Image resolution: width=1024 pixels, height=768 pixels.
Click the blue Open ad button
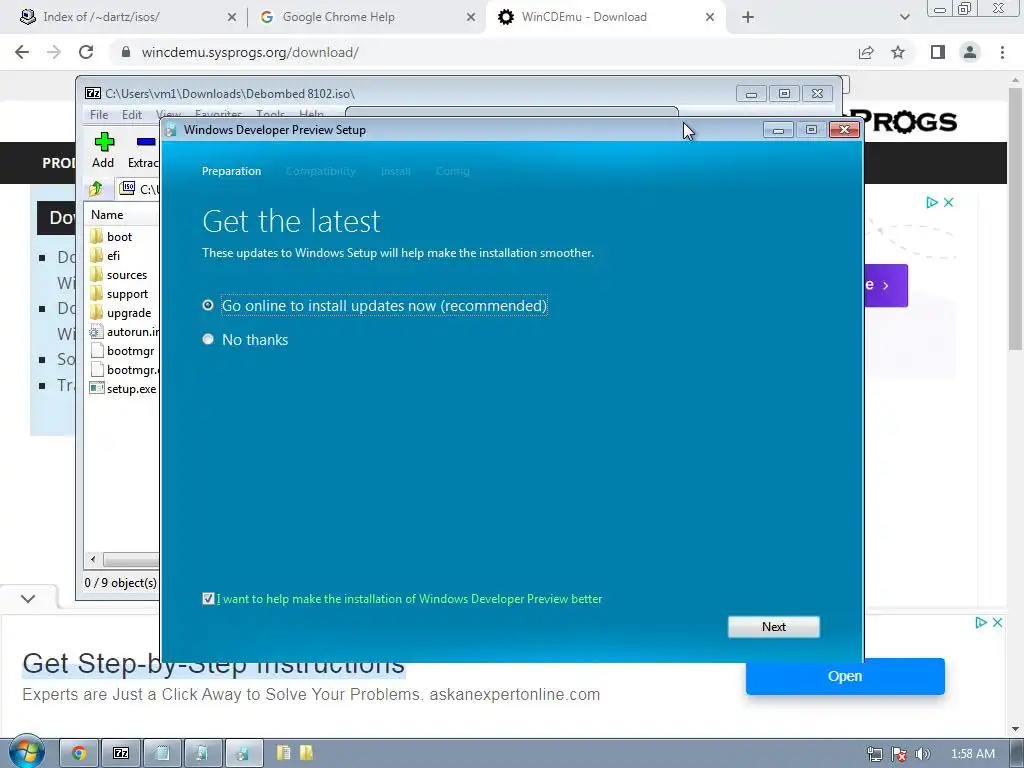(845, 676)
